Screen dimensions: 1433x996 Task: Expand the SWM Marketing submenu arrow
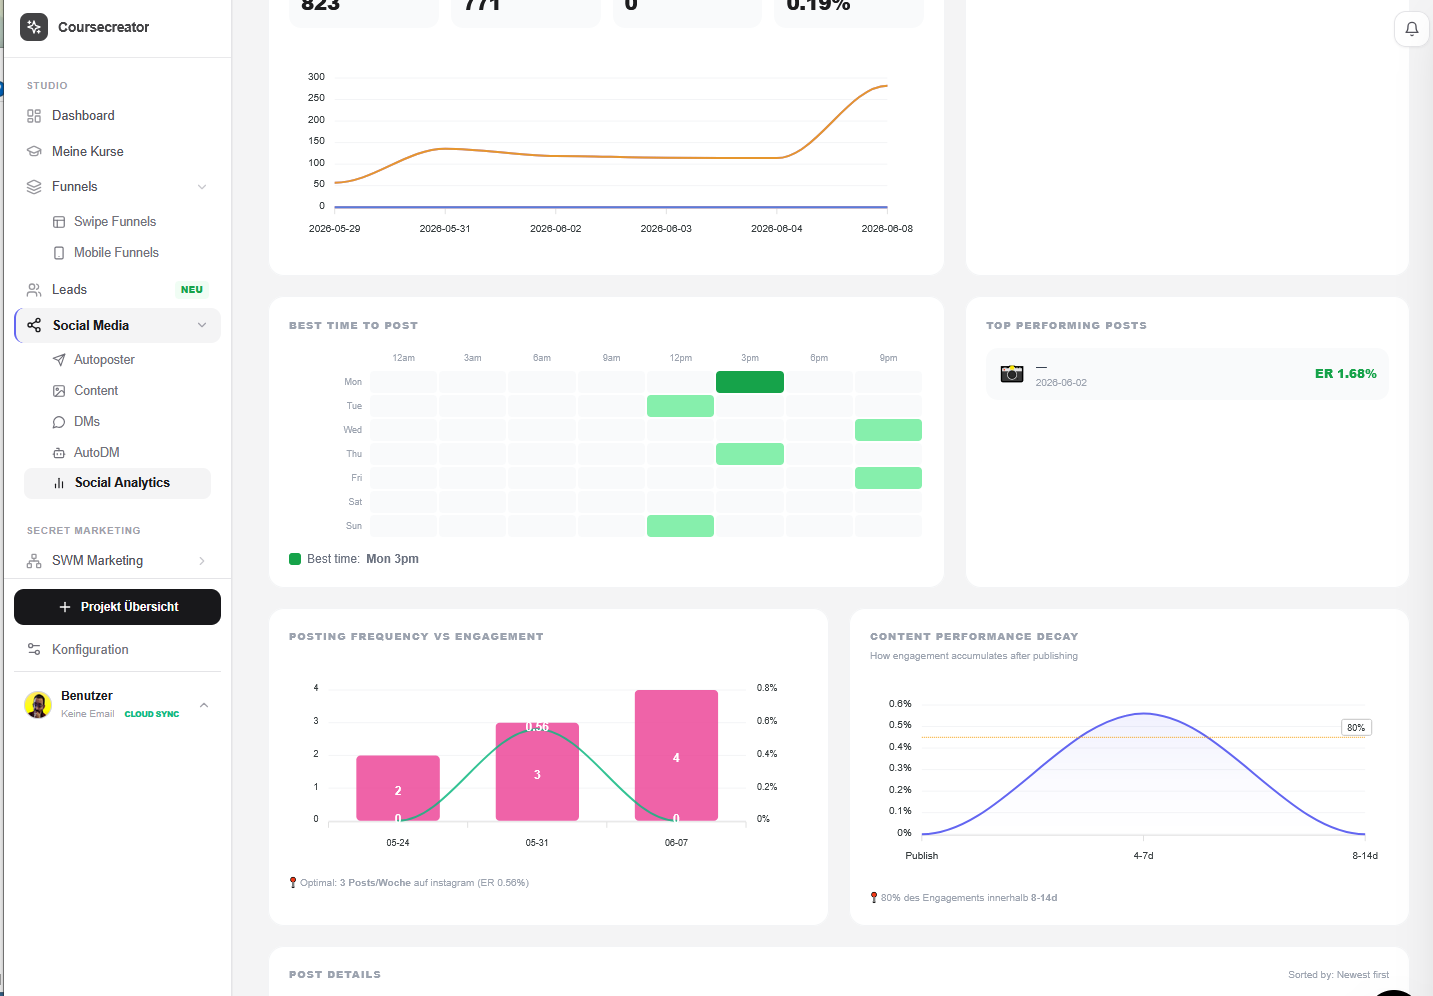pyautogui.click(x=202, y=561)
